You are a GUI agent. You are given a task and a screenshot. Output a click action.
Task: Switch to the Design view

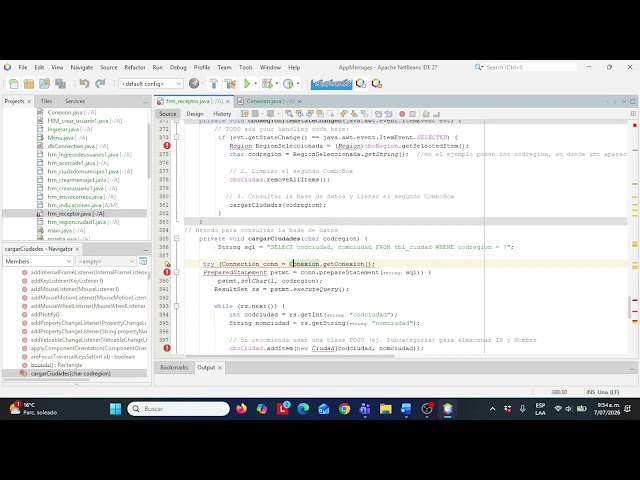195,114
